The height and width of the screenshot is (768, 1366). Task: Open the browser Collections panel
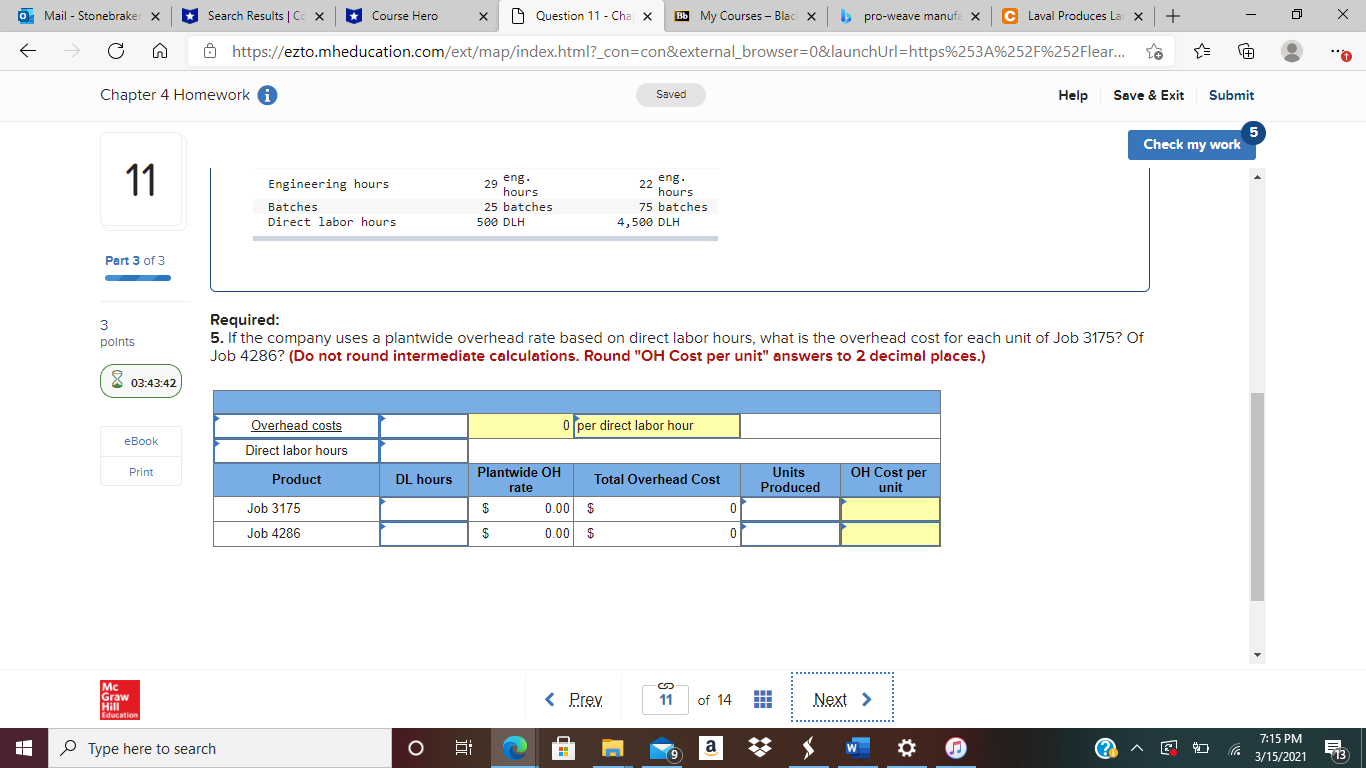tap(1247, 53)
